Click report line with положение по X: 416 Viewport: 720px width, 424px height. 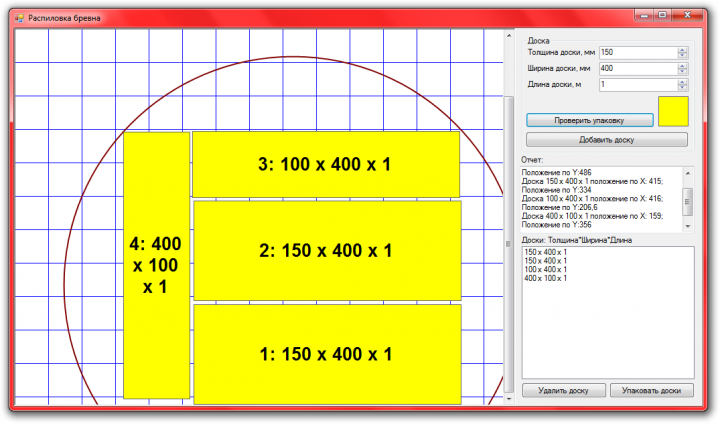coord(592,199)
